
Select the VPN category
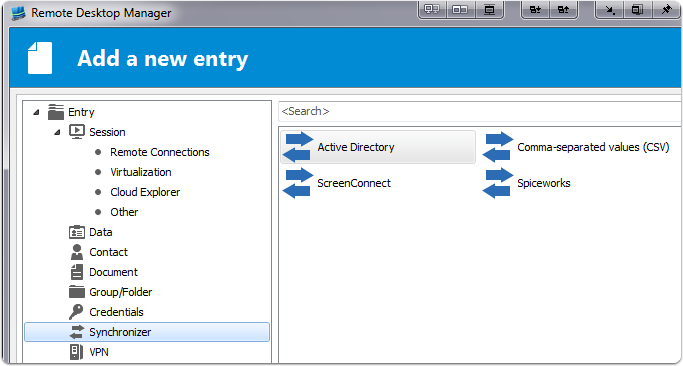98,352
